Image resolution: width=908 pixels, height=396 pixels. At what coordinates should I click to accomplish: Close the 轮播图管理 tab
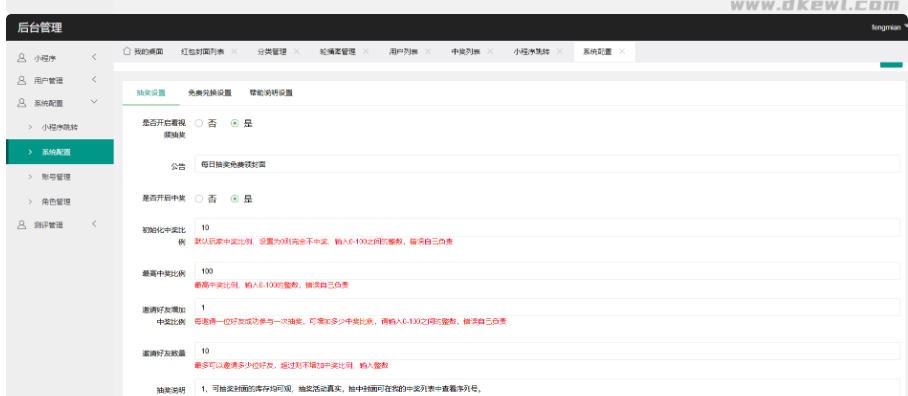(365, 52)
